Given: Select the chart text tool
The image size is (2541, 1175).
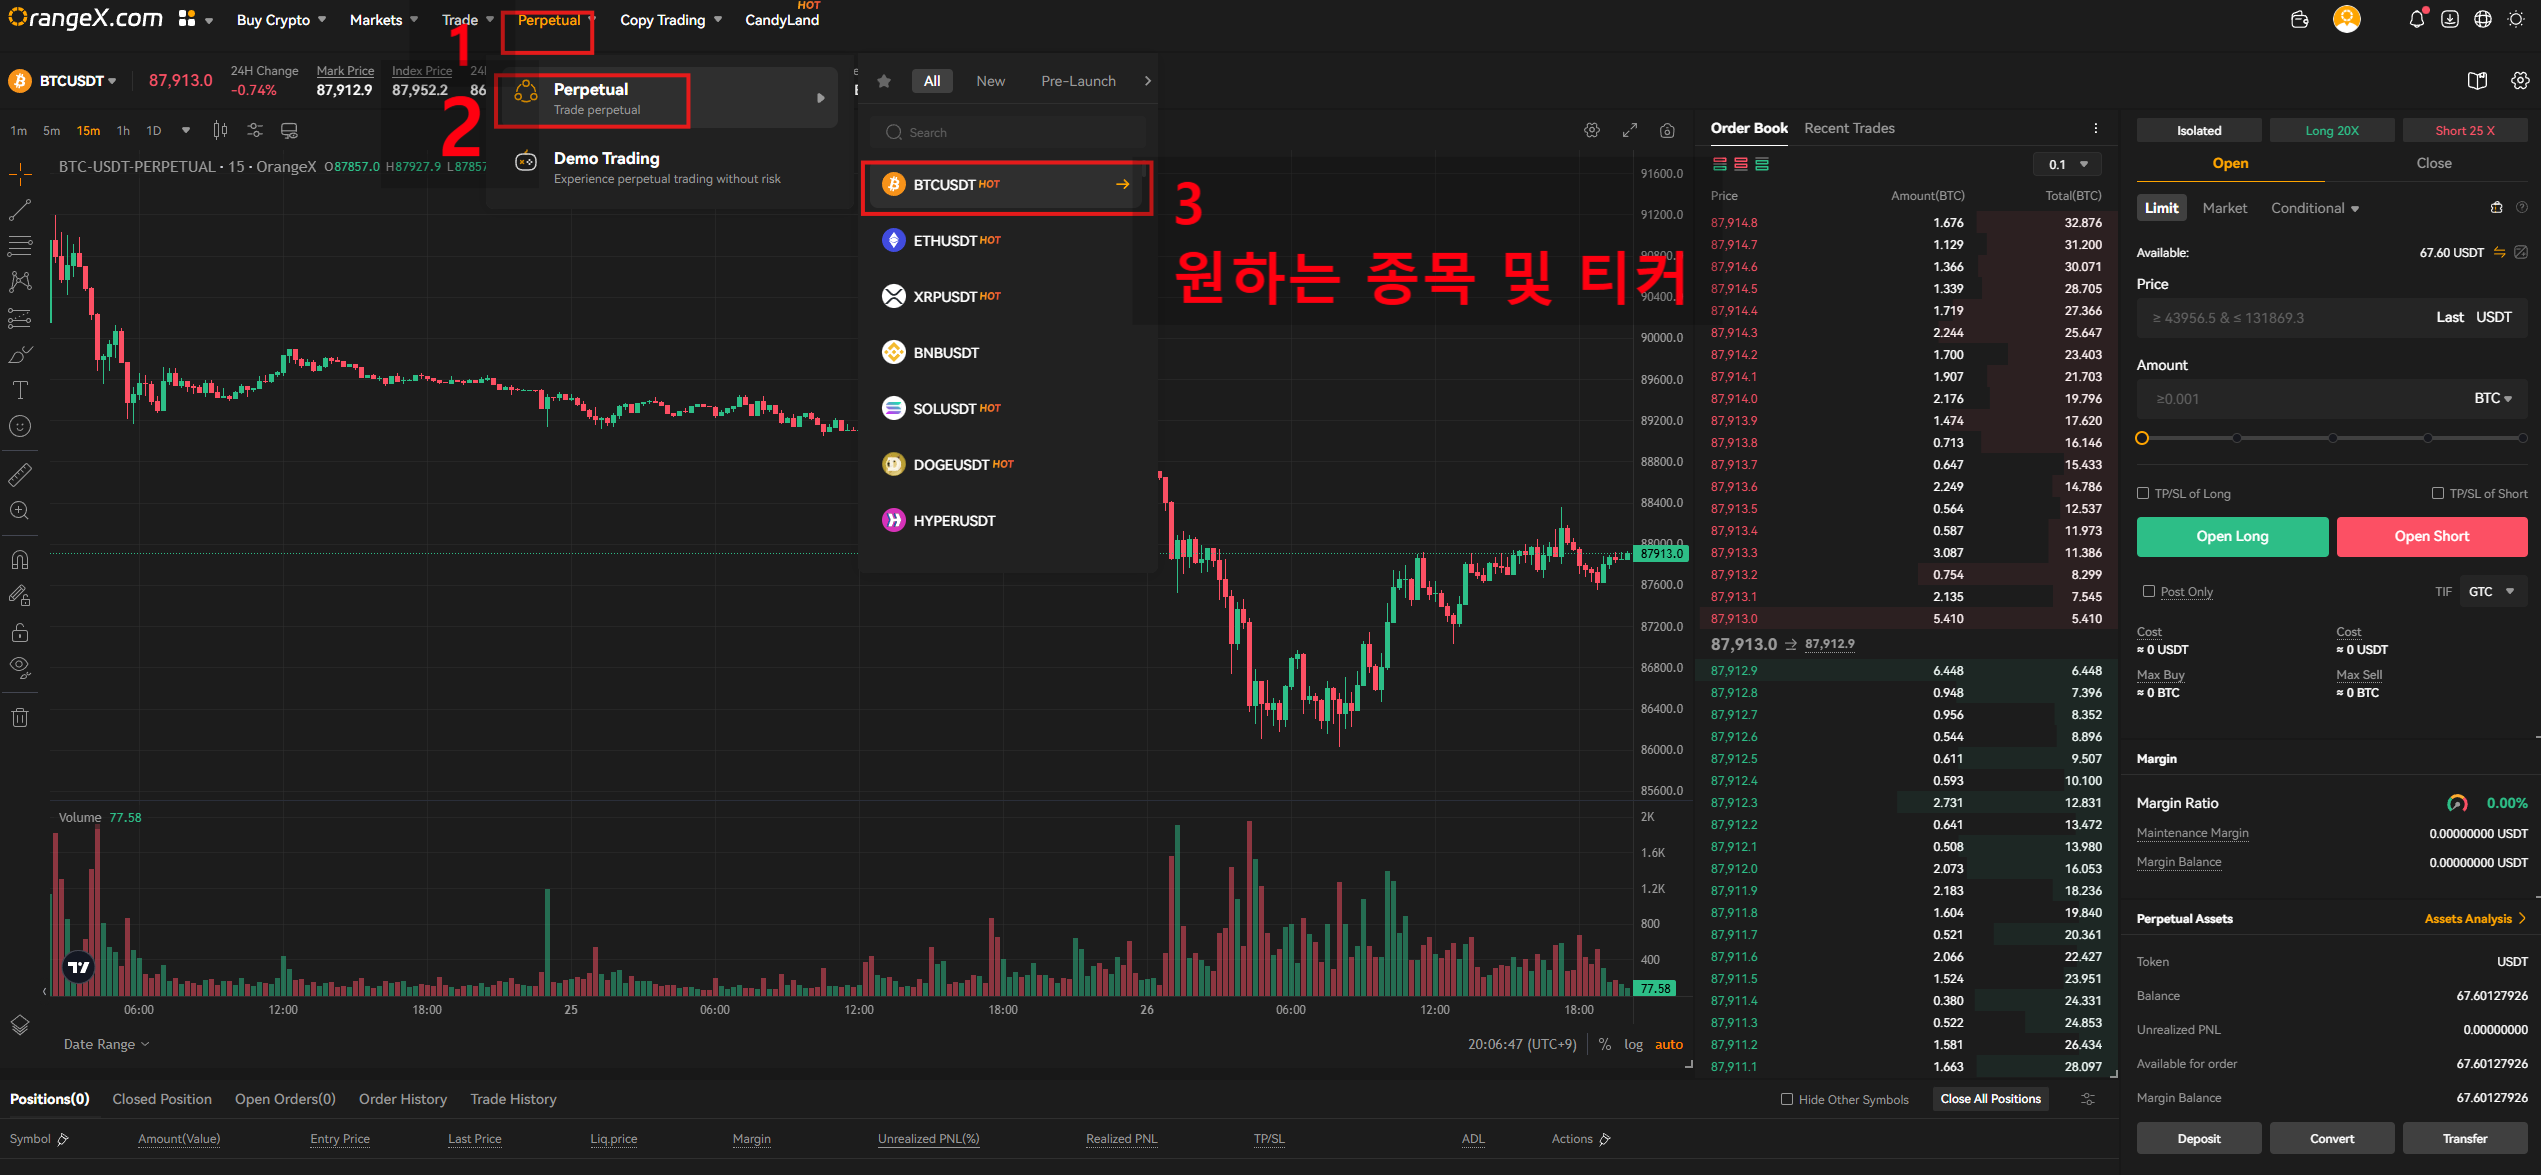Looking at the screenshot, I should click(20, 390).
